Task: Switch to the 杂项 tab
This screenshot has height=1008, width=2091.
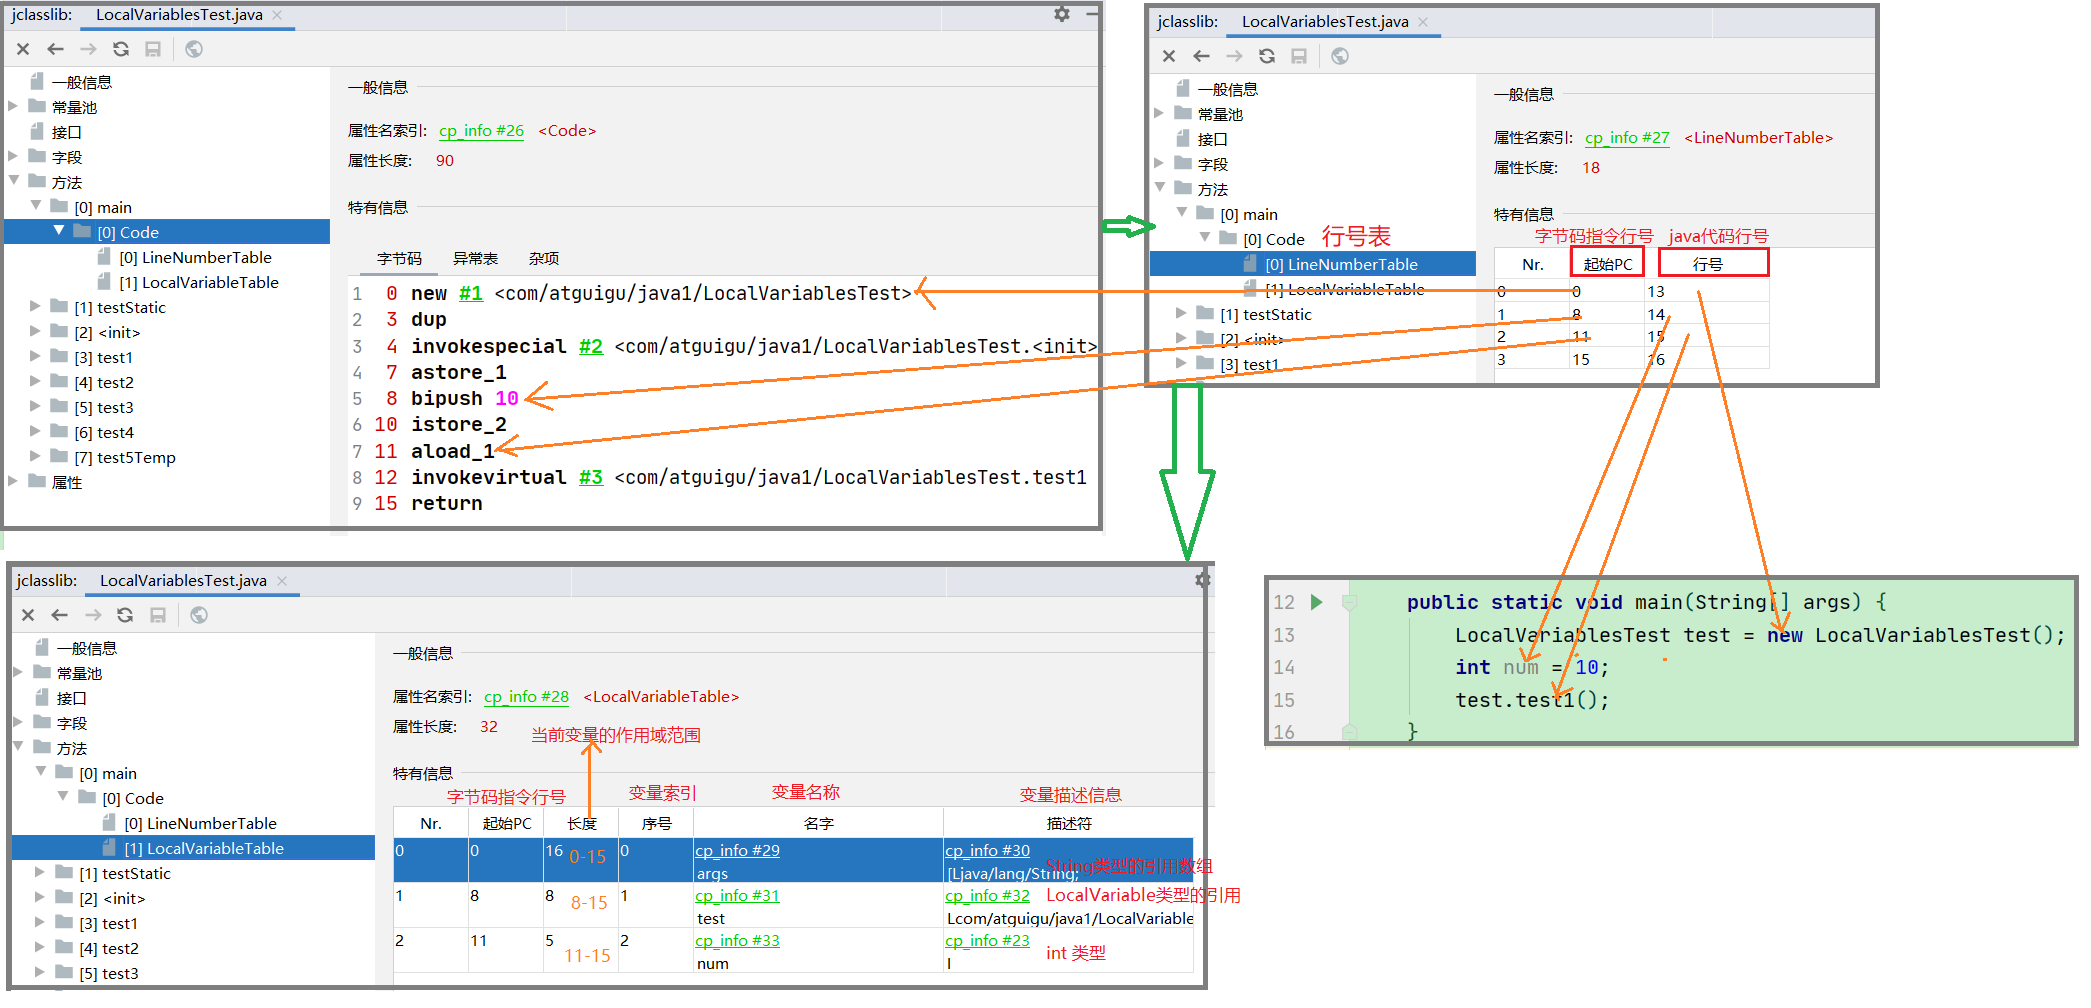Action: (x=544, y=259)
